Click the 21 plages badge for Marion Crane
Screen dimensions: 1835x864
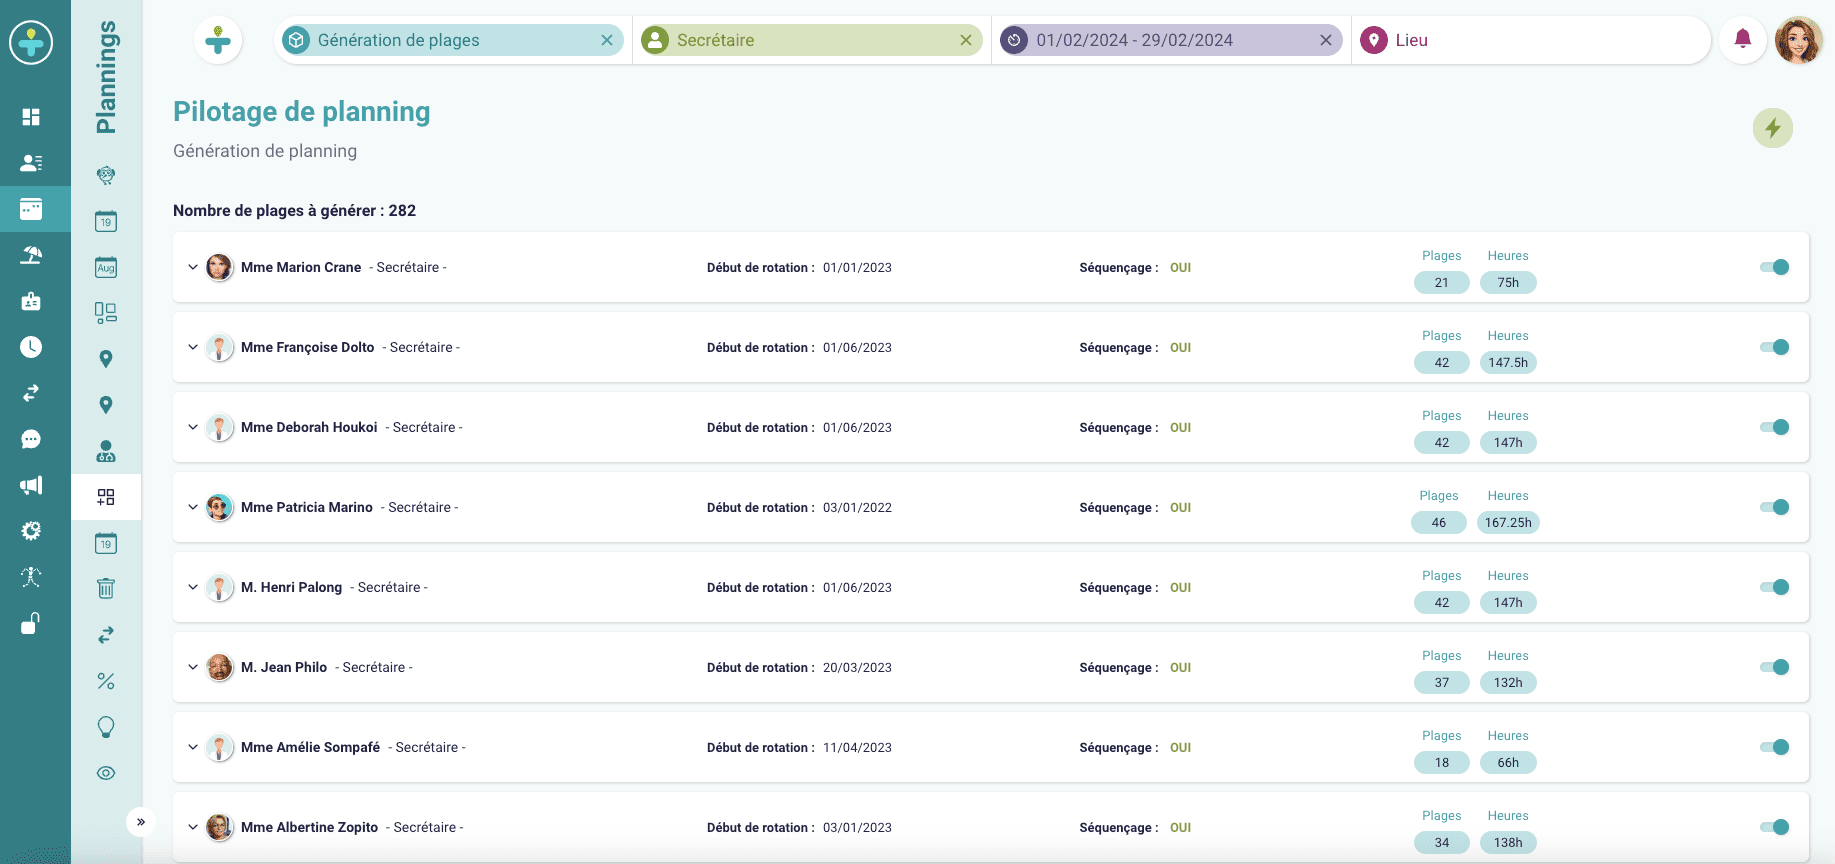(1442, 282)
